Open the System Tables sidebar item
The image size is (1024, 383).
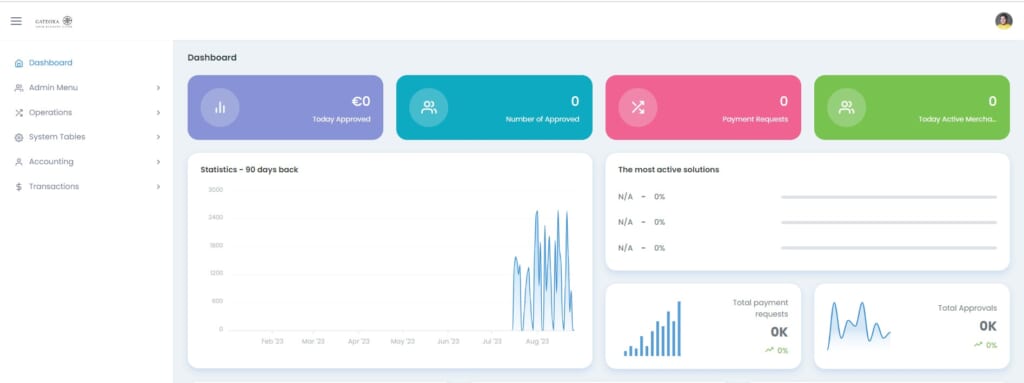(x=87, y=137)
